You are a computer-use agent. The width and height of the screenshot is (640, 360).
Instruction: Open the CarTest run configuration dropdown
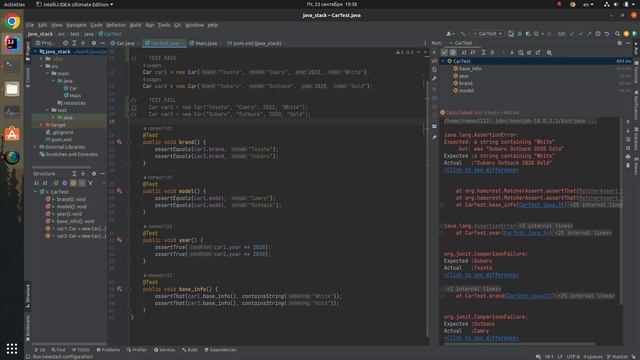coord(489,34)
